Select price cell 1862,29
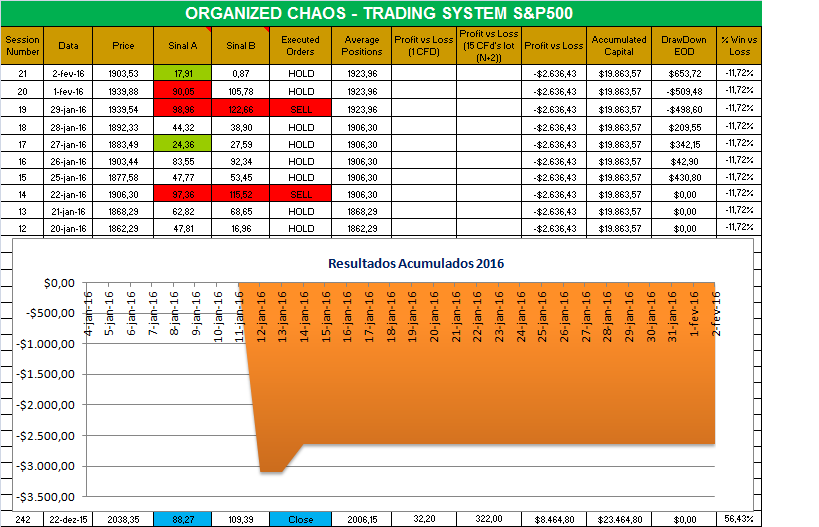 coord(123,228)
